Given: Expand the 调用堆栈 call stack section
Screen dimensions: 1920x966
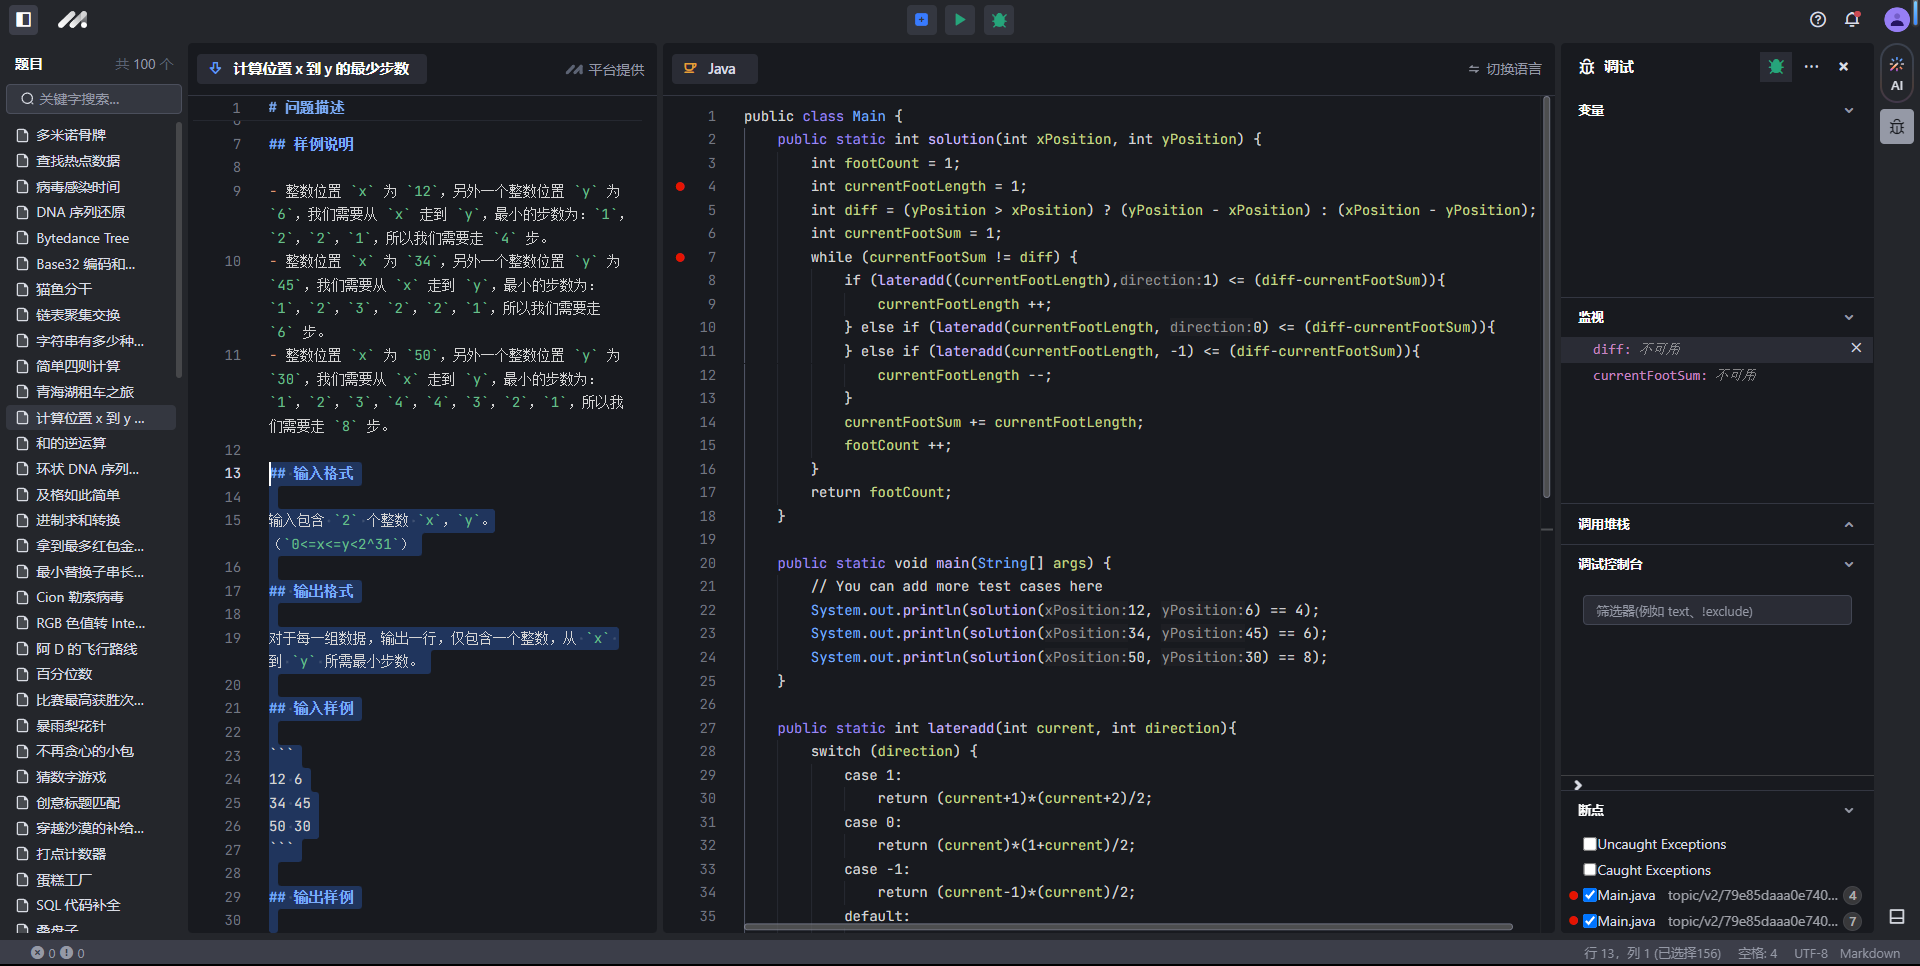Looking at the screenshot, I should (x=1848, y=524).
